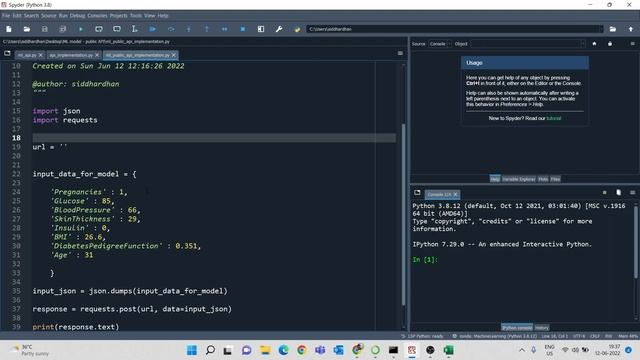640x360 pixels.
Task: Create a new file from the toolbar
Action: pos(9,29)
